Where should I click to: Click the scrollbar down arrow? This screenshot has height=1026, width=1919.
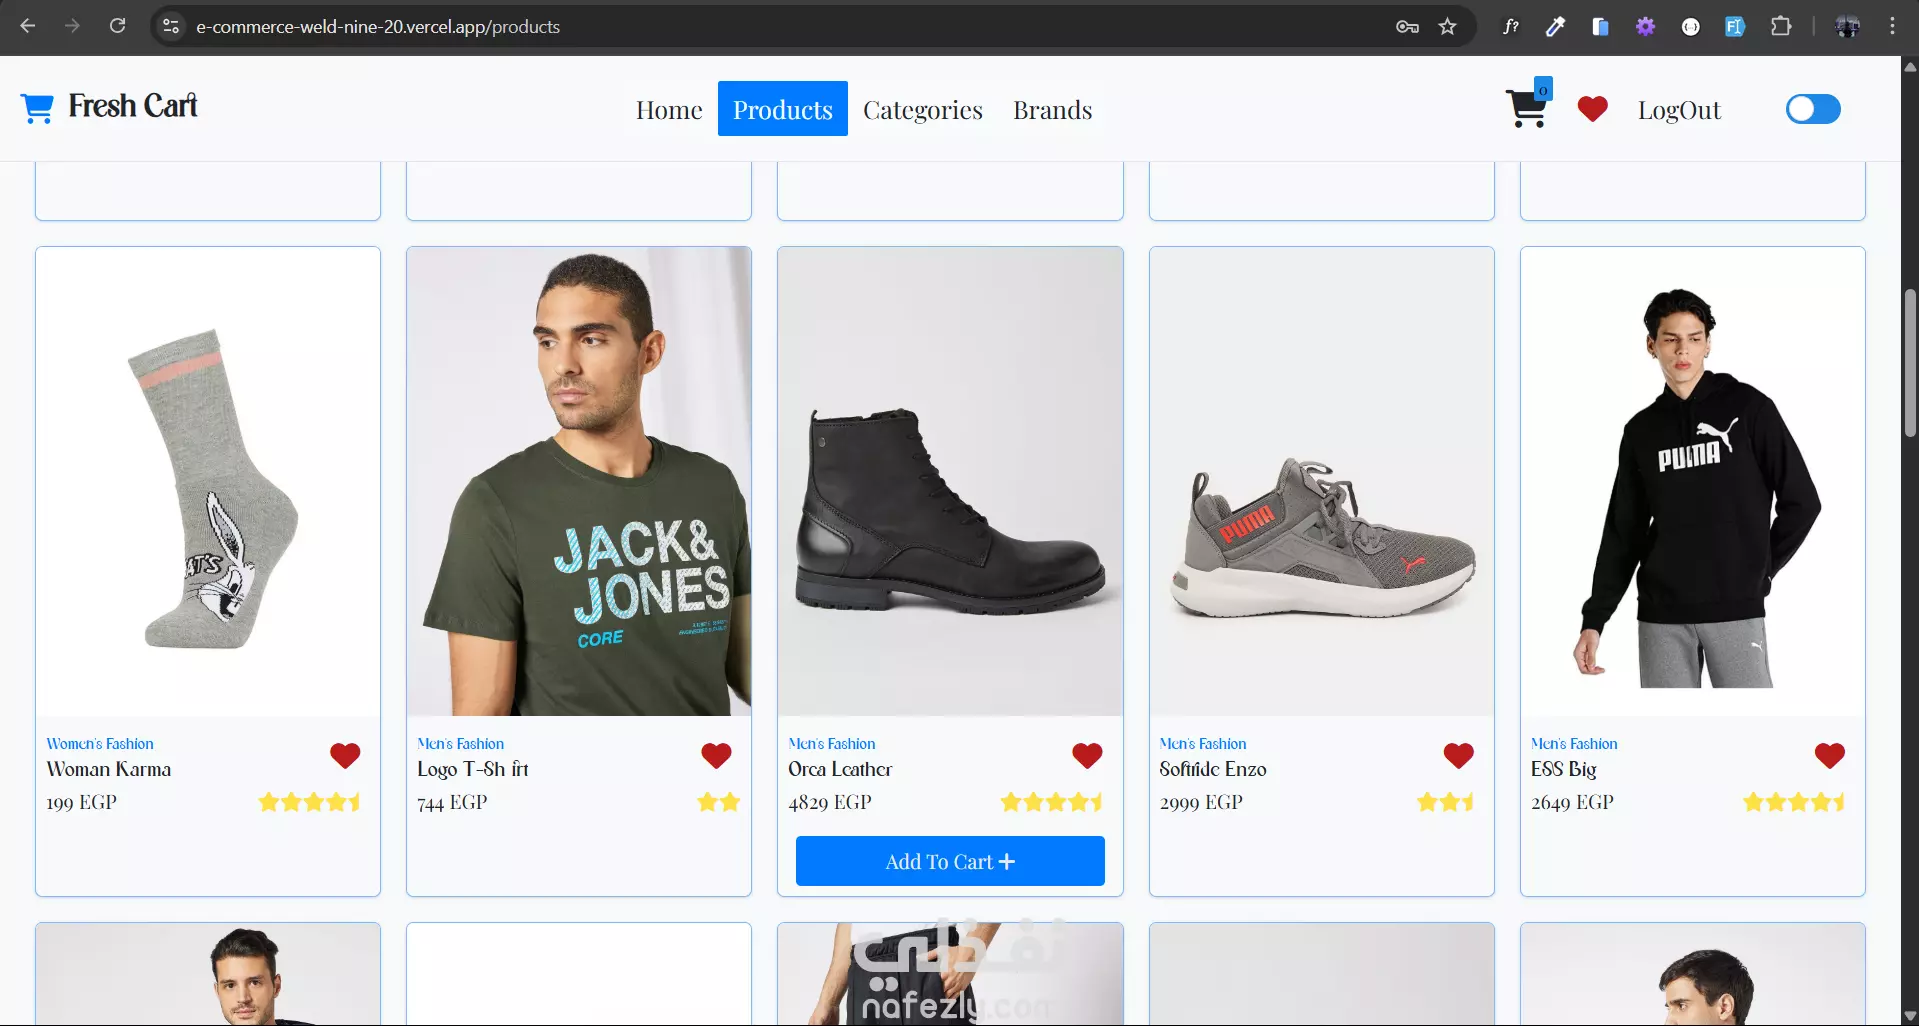[1910, 1015]
